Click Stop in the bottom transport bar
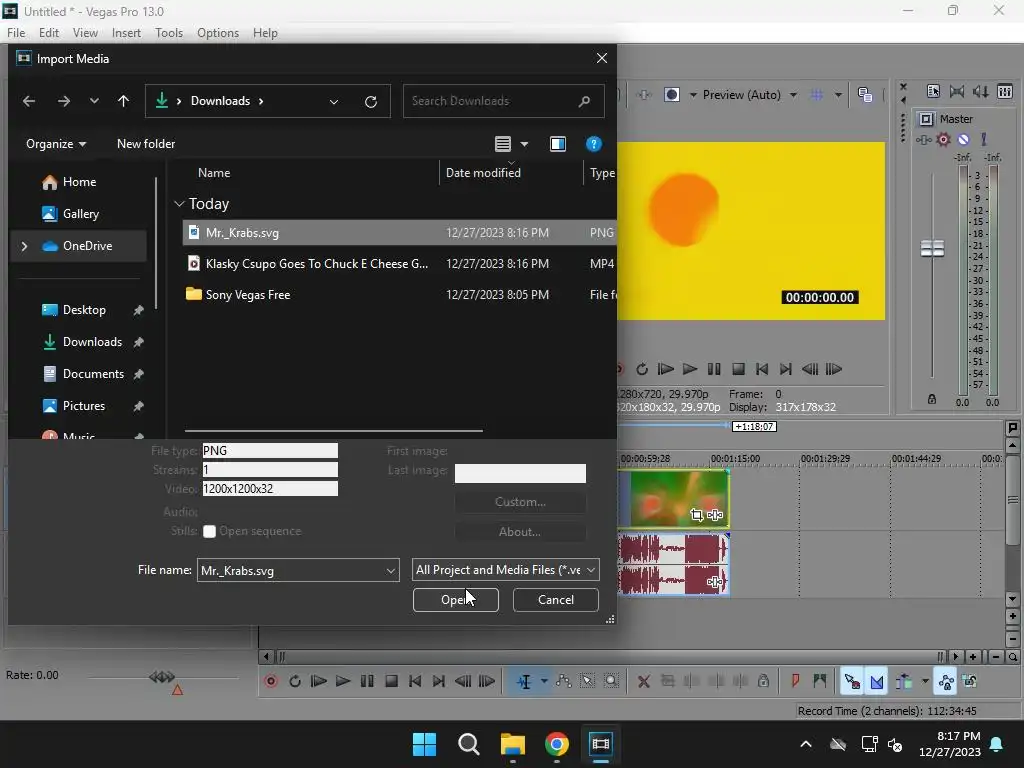 pos(391,681)
